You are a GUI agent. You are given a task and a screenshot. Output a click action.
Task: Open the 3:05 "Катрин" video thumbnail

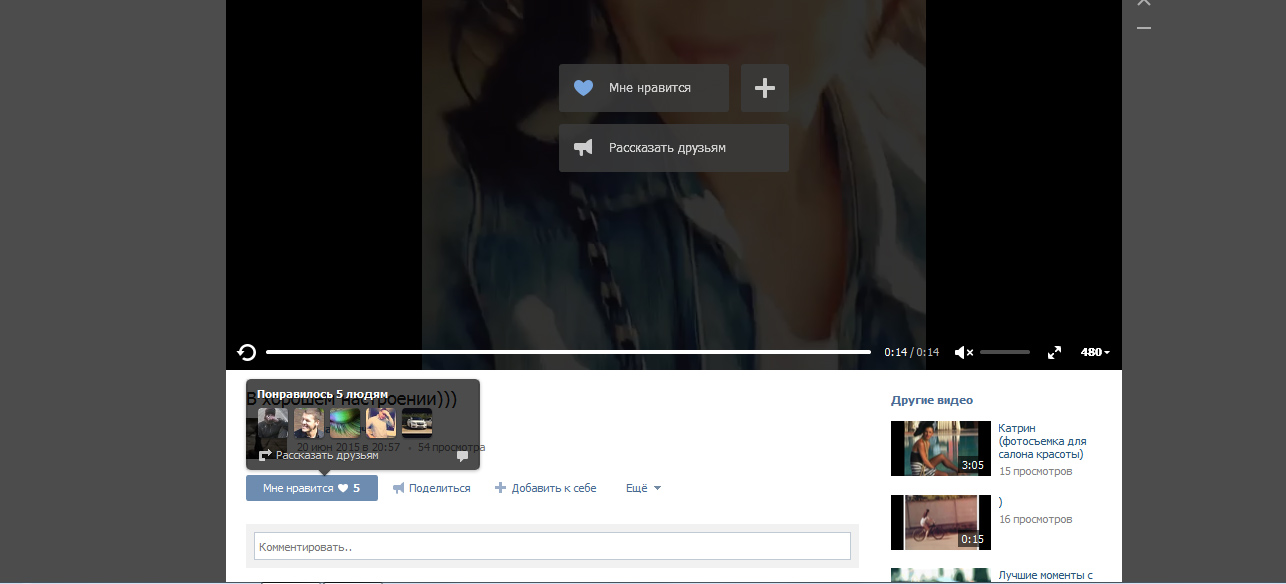941,448
